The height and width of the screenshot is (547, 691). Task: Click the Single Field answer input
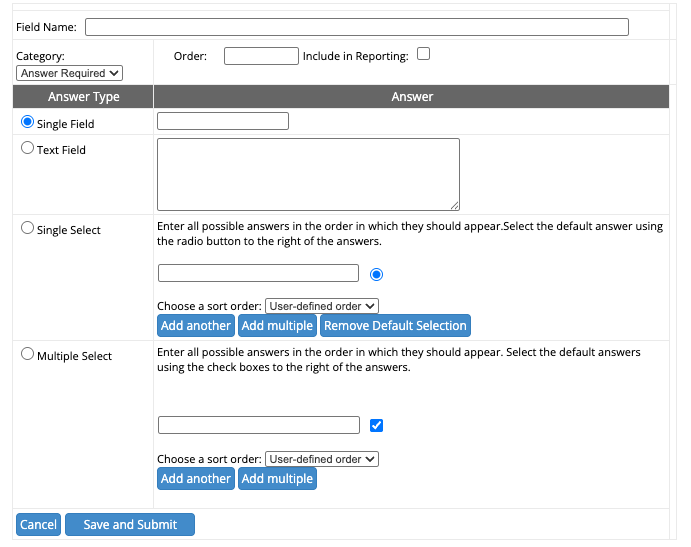click(223, 121)
